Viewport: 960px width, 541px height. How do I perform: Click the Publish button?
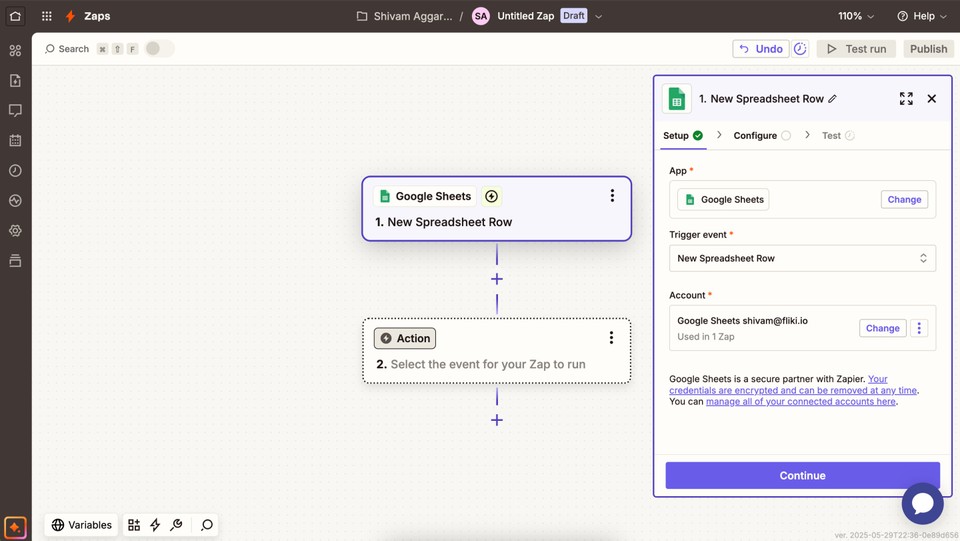[x=928, y=49]
